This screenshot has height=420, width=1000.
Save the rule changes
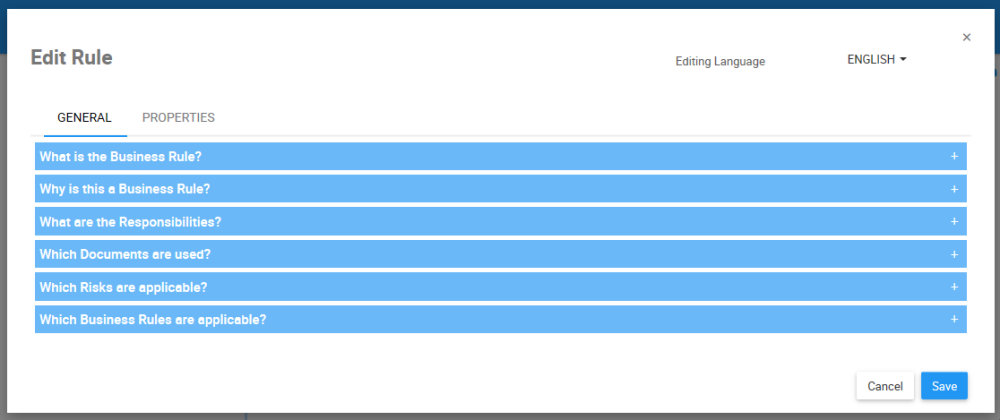[x=944, y=386]
